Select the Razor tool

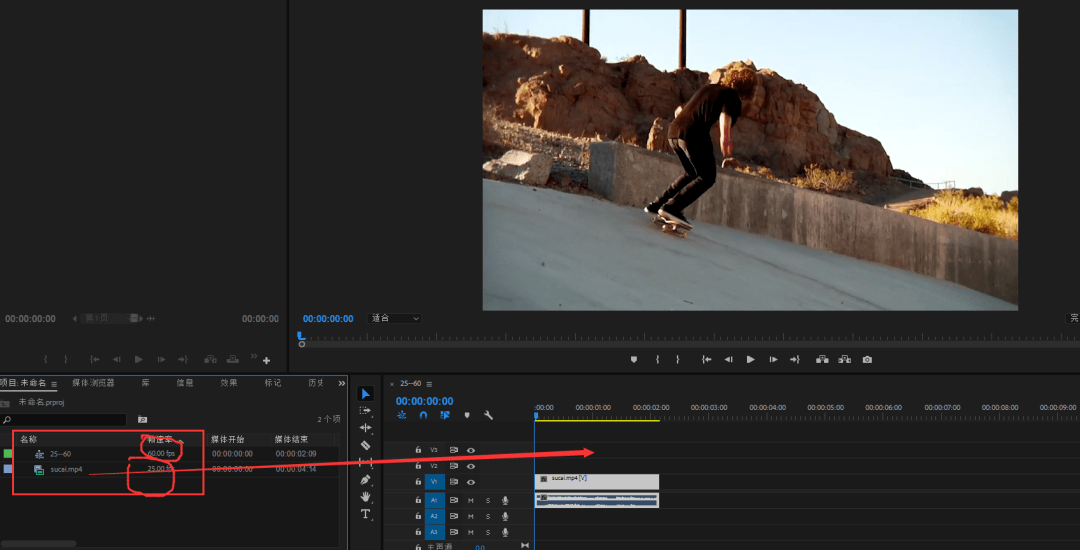click(x=366, y=445)
